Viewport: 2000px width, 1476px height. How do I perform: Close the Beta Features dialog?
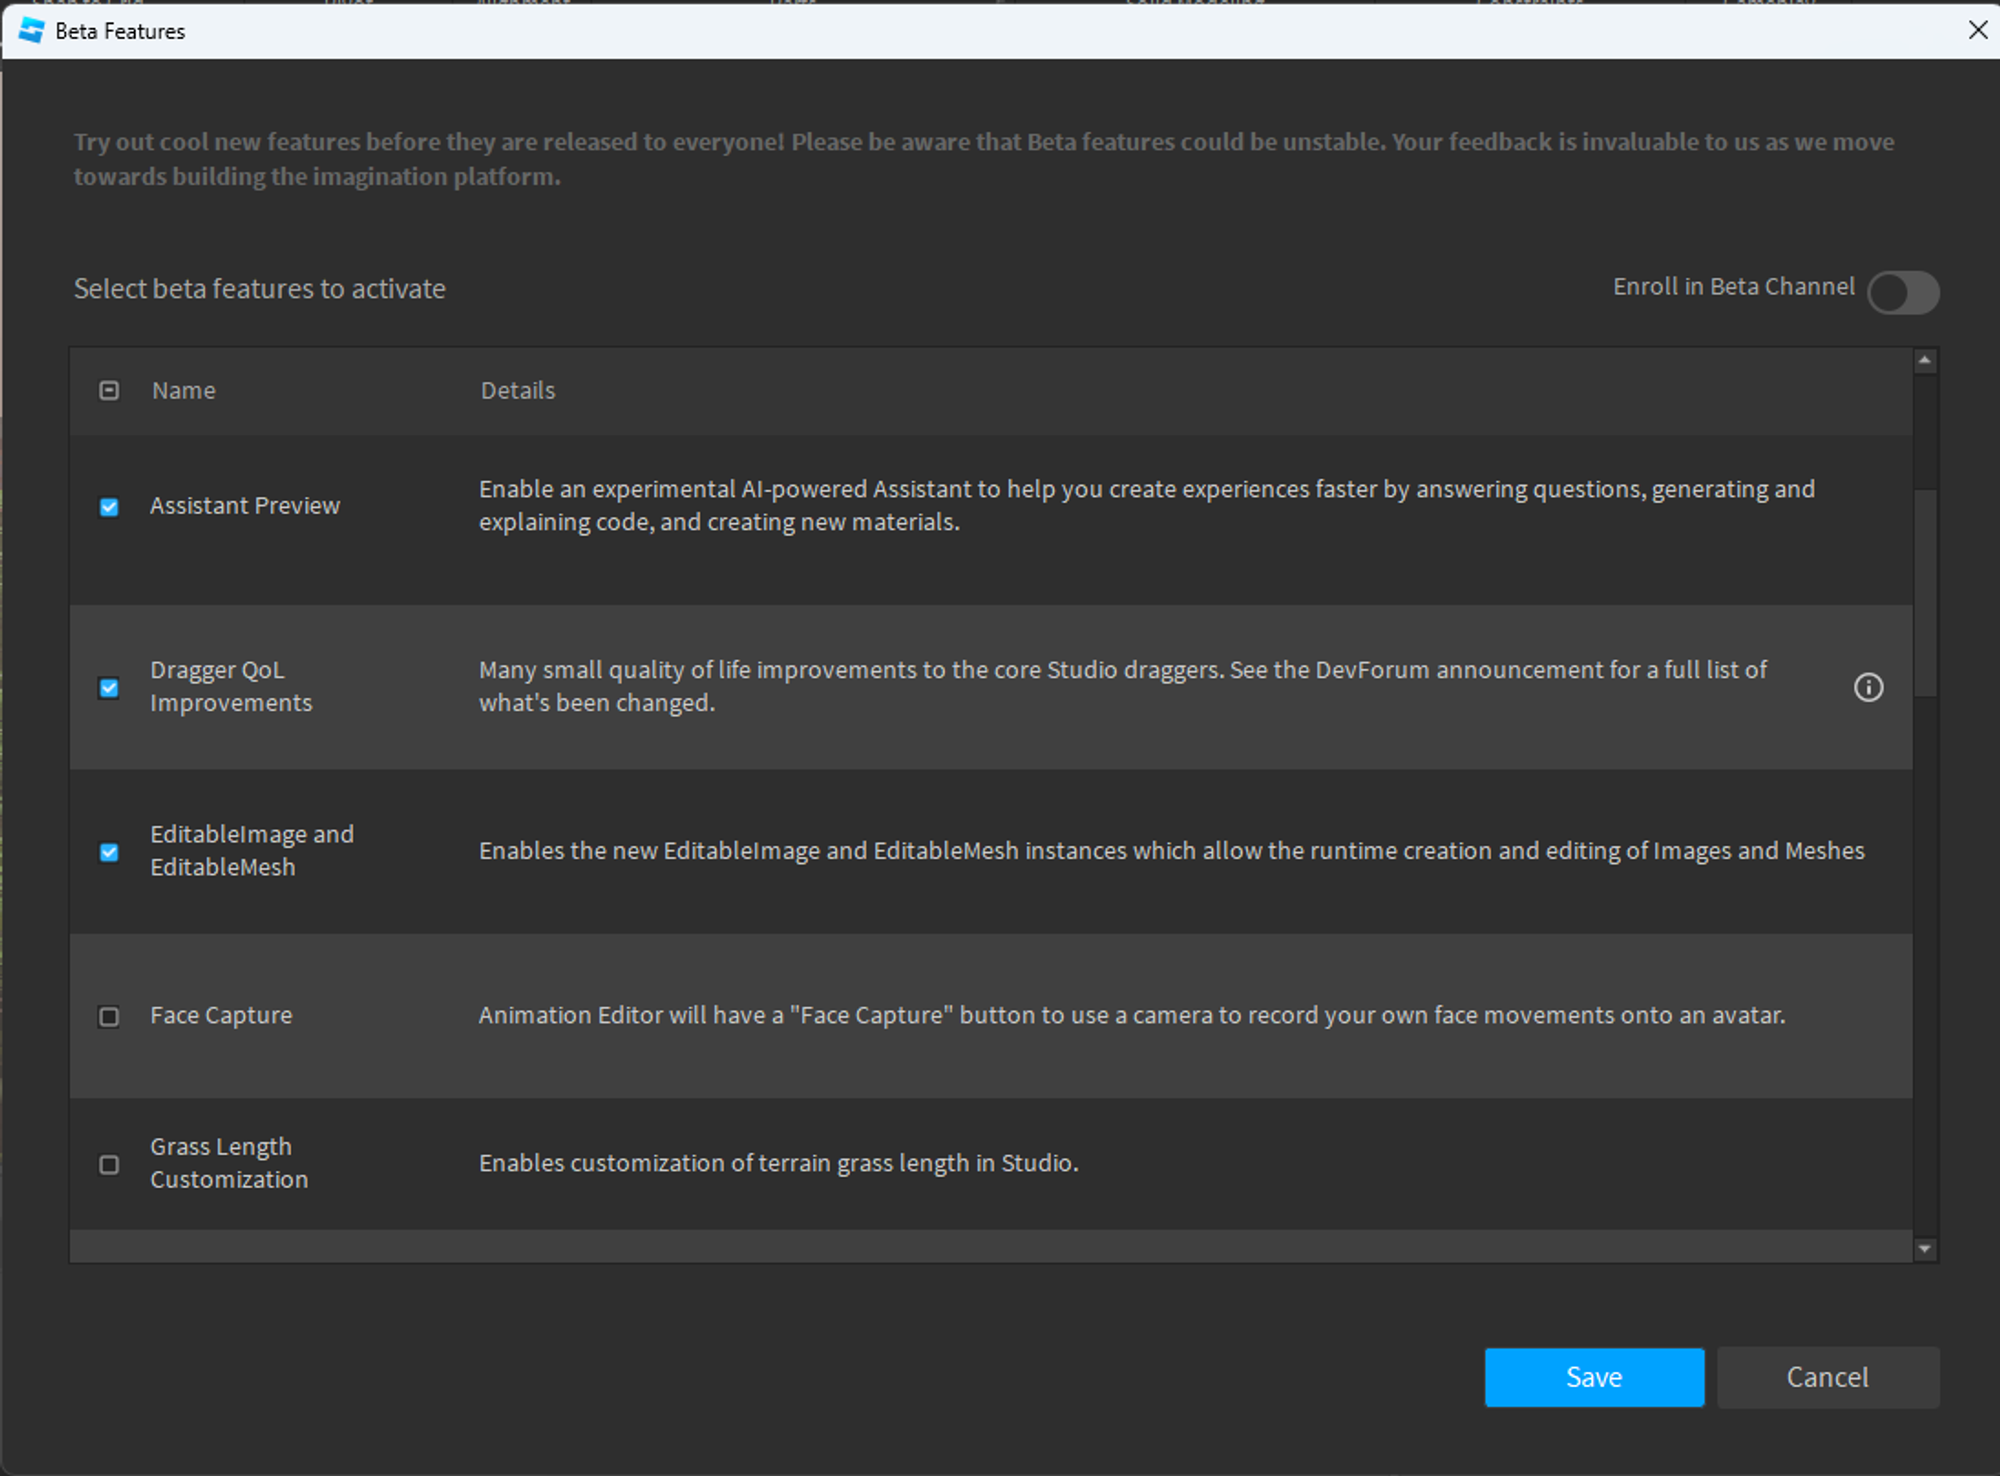pyautogui.click(x=1977, y=30)
